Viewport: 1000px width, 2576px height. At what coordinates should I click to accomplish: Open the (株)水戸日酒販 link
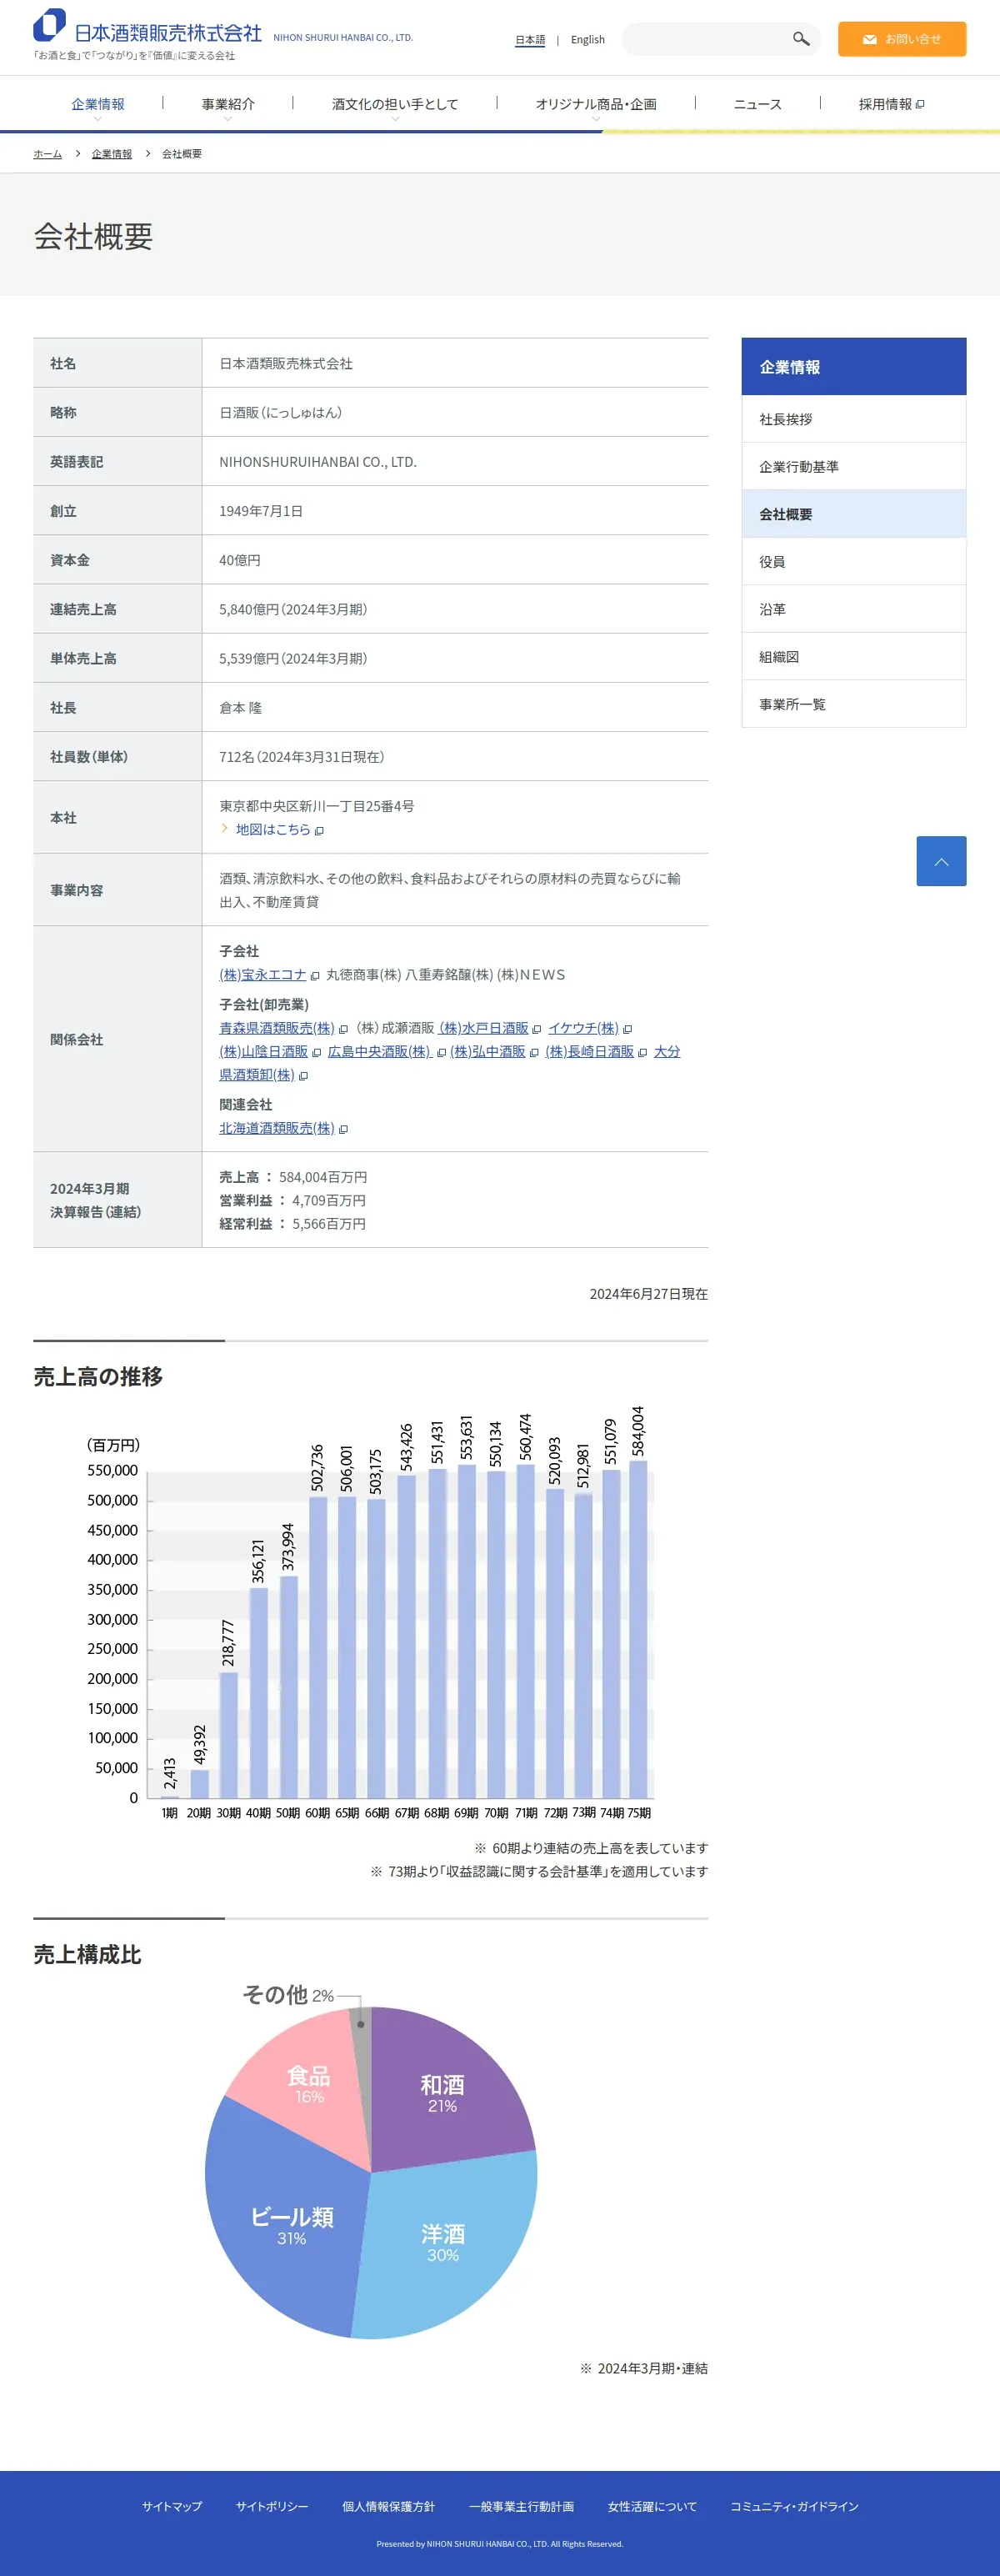click(483, 1028)
